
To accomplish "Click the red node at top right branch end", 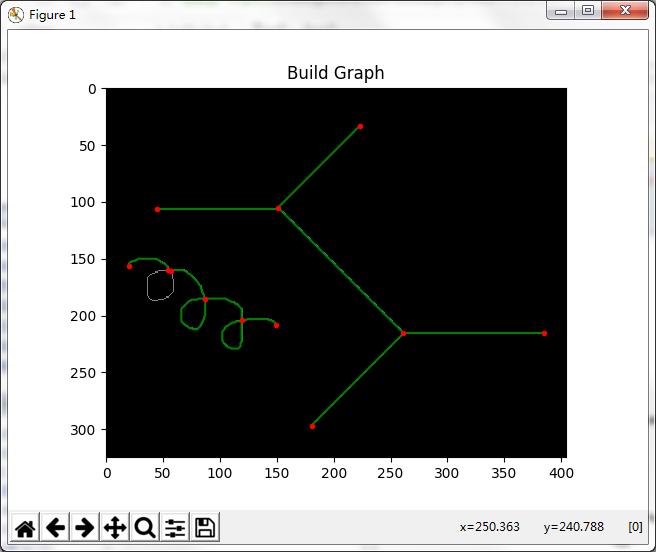I will pyautogui.click(x=360, y=126).
